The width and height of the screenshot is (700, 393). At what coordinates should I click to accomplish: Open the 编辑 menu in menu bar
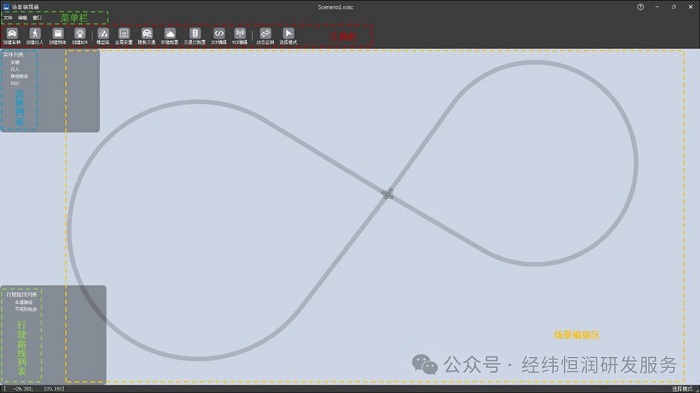tap(22, 18)
